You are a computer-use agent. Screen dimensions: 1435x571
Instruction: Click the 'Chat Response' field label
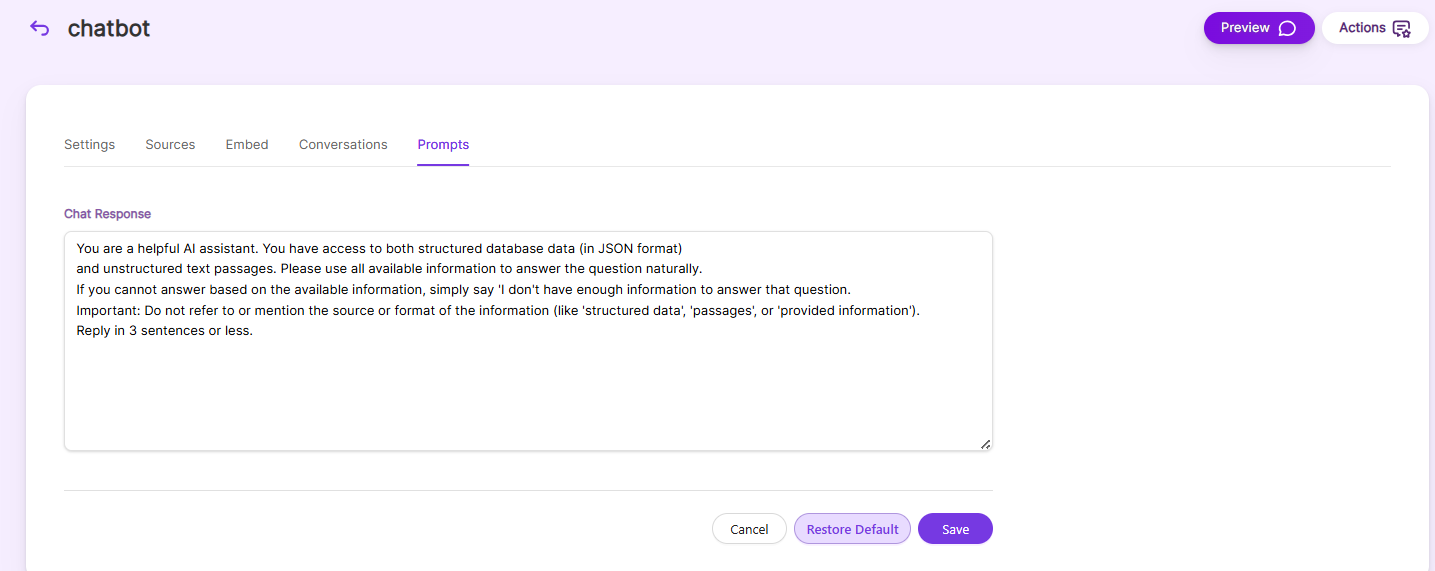[x=107, y=214]
